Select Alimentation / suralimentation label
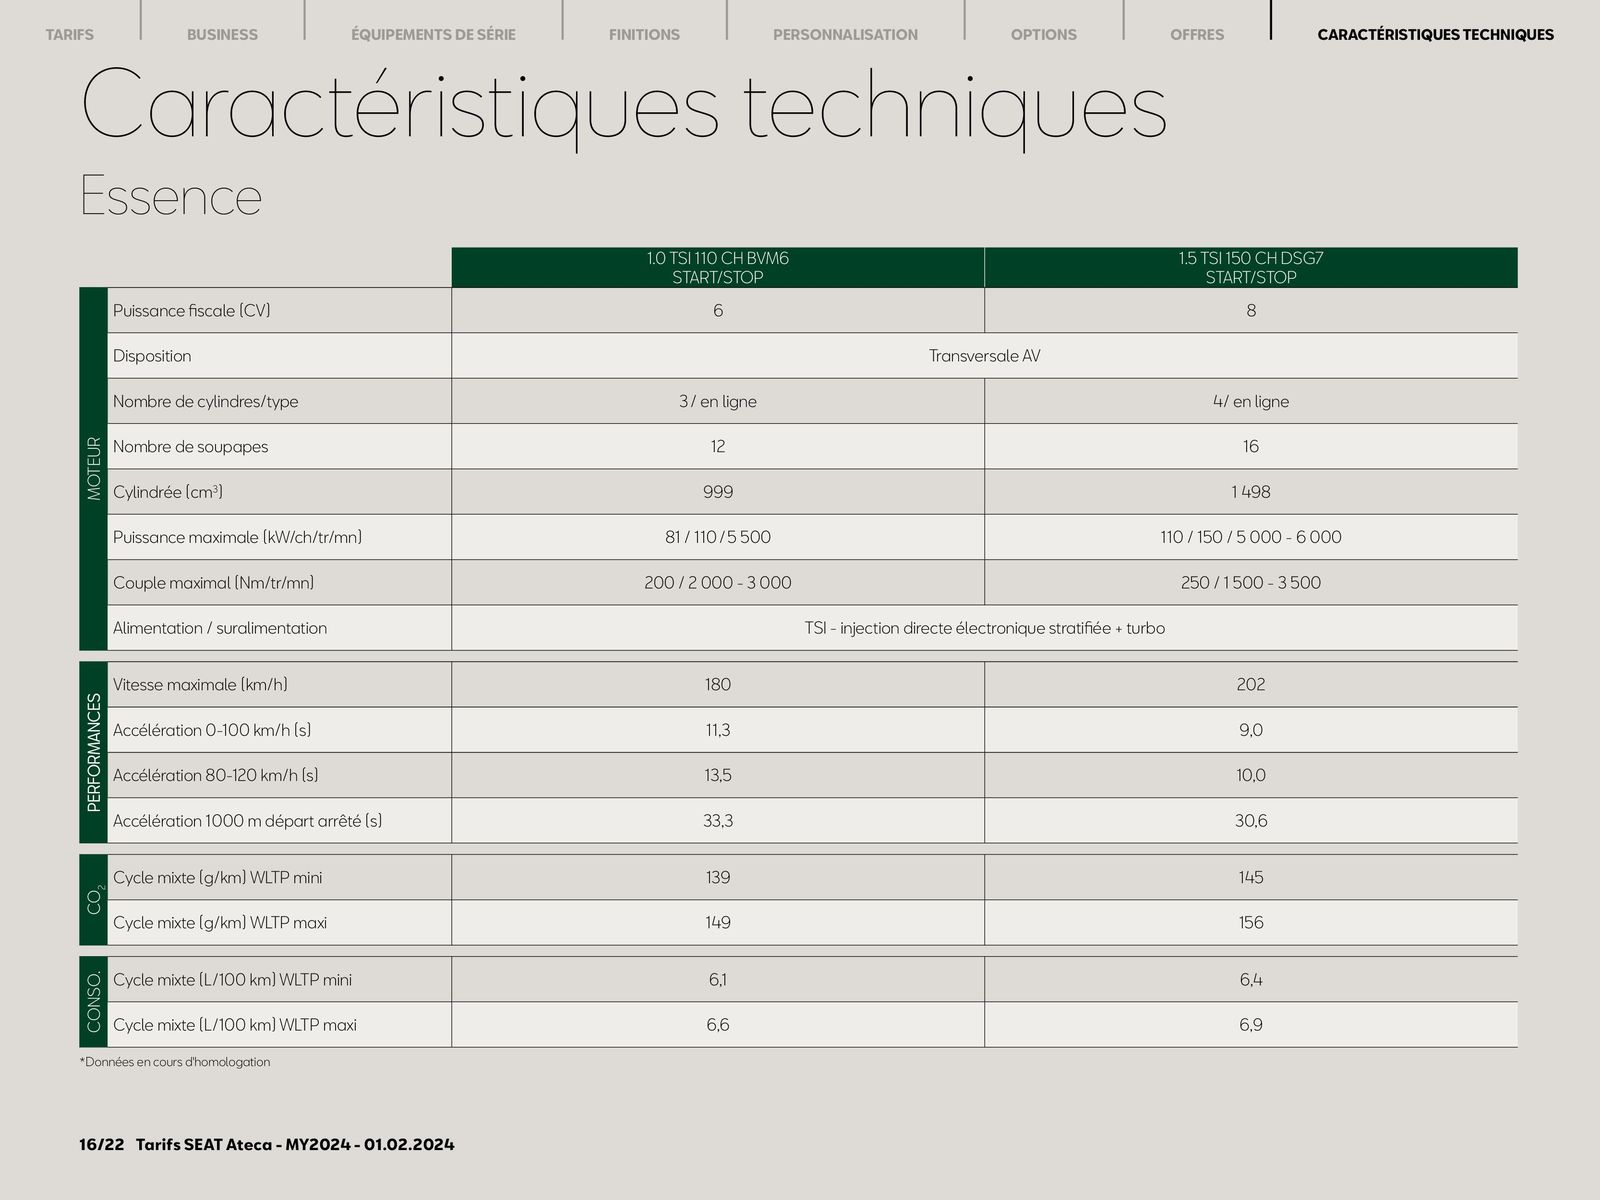 click(220, 628)
